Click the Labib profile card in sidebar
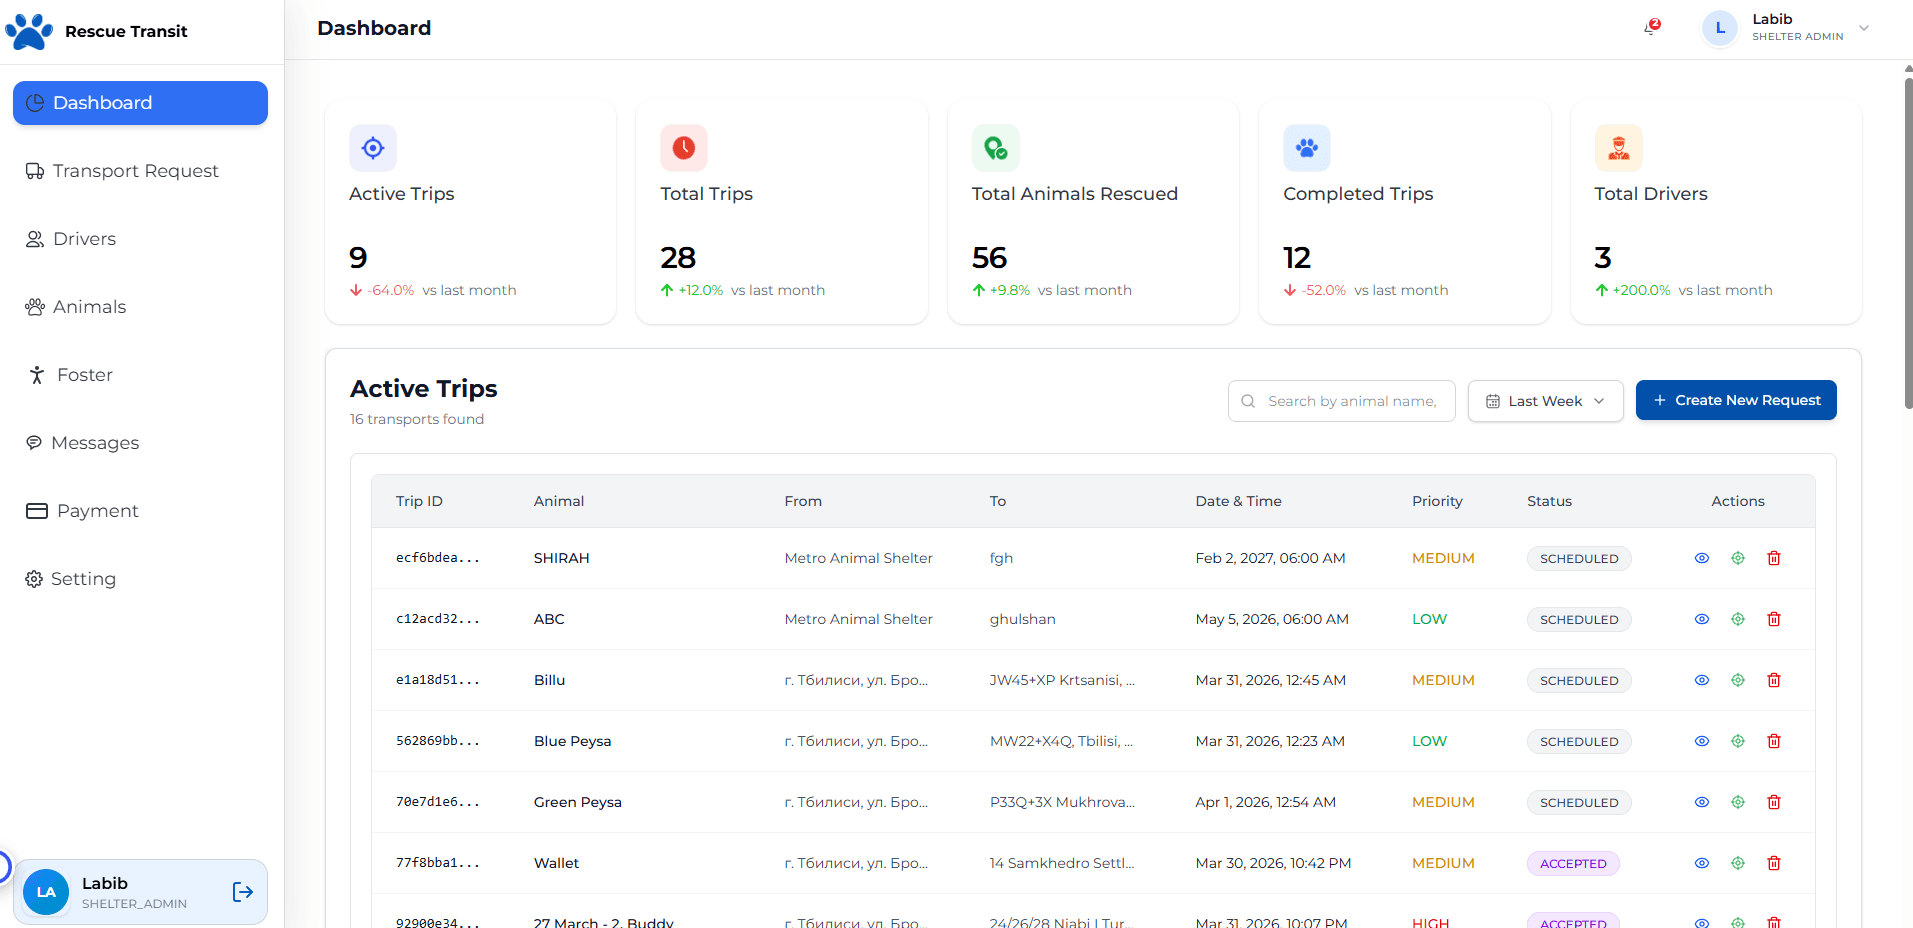Image resolution: width=1913 pixels, height=928 pixels. (x=140, y=892)
